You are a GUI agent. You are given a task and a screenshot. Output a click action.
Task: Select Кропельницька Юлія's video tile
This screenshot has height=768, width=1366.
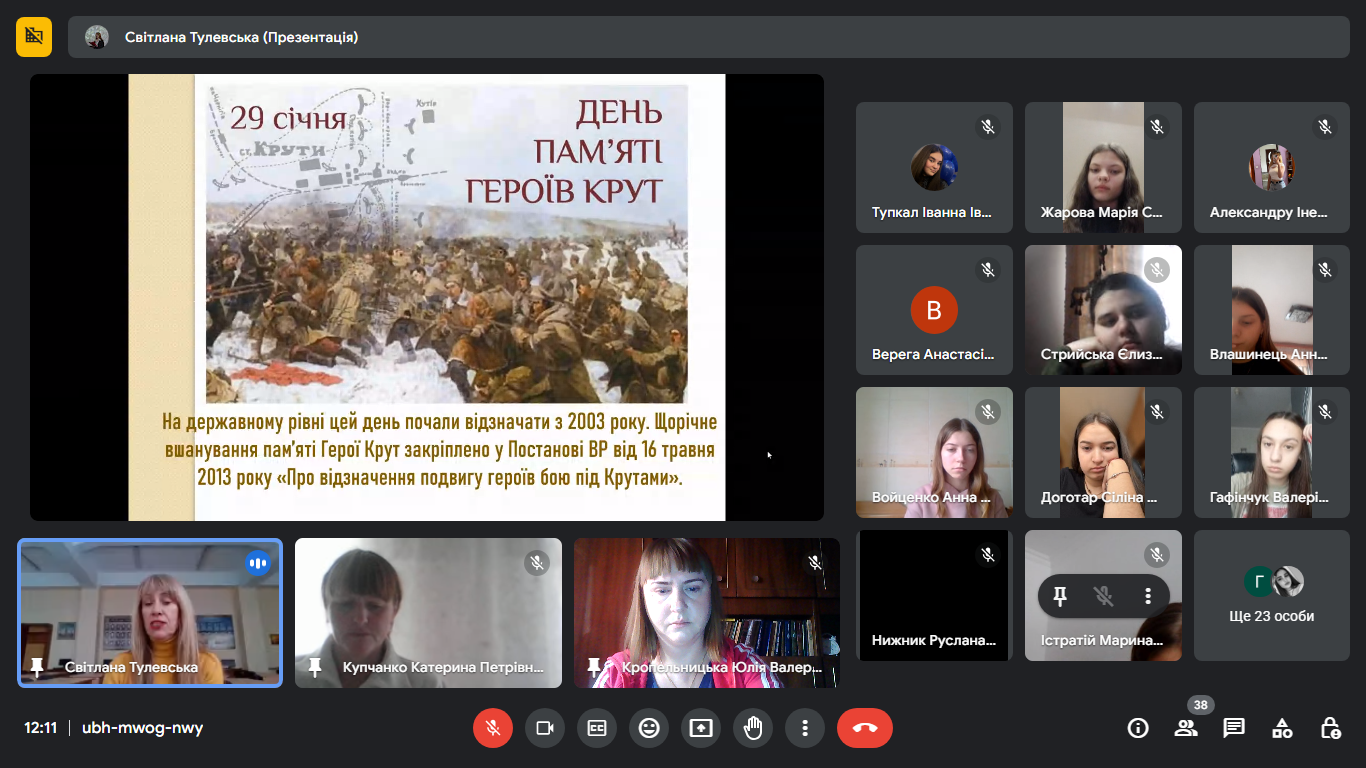pos(706,613)
